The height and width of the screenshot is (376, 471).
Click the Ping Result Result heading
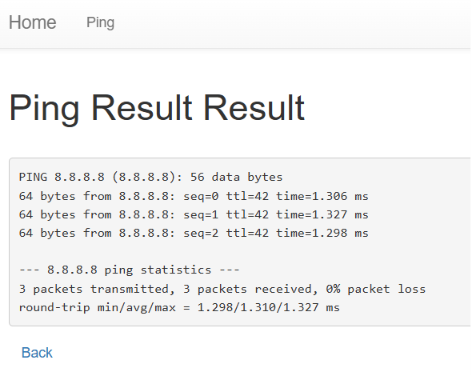pyautogui.click(x=157, y=108)
